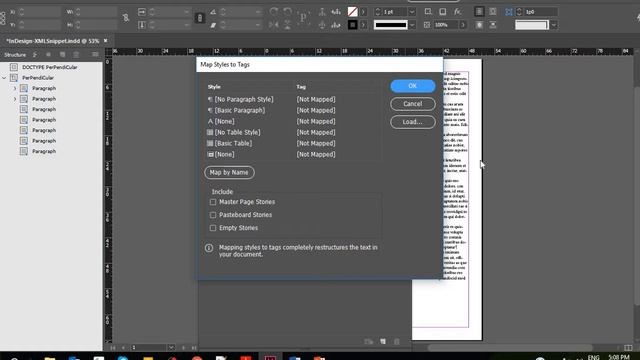Expand the second Paragraph element
This screenshot has width=640, height=360.
tap(15, 99)
